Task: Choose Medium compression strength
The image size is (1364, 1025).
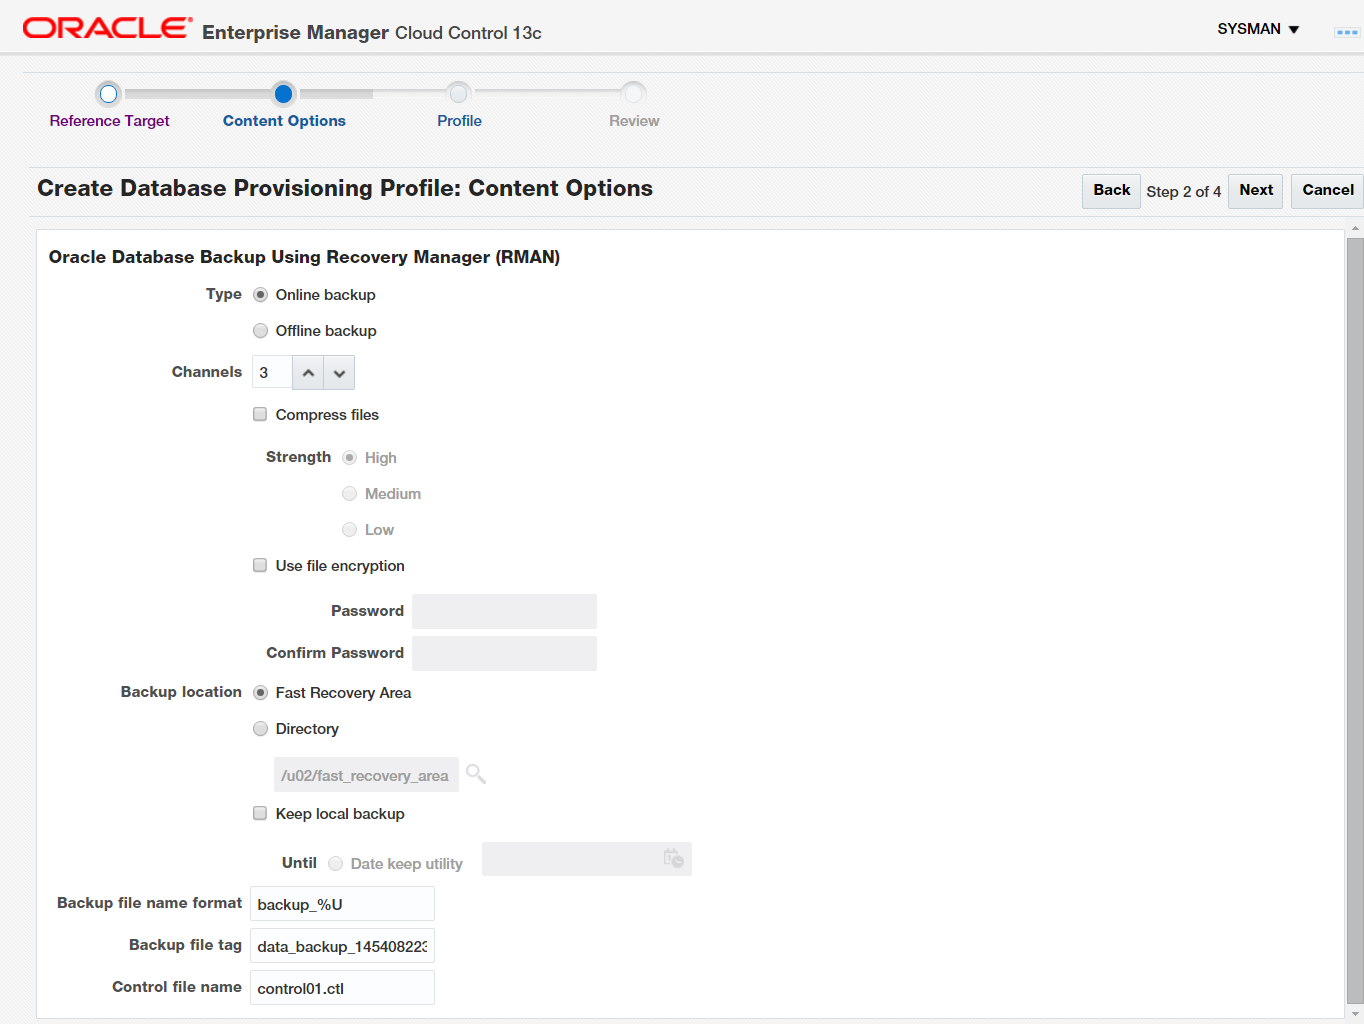Action: pyautogui.click(x=349, y=494)
